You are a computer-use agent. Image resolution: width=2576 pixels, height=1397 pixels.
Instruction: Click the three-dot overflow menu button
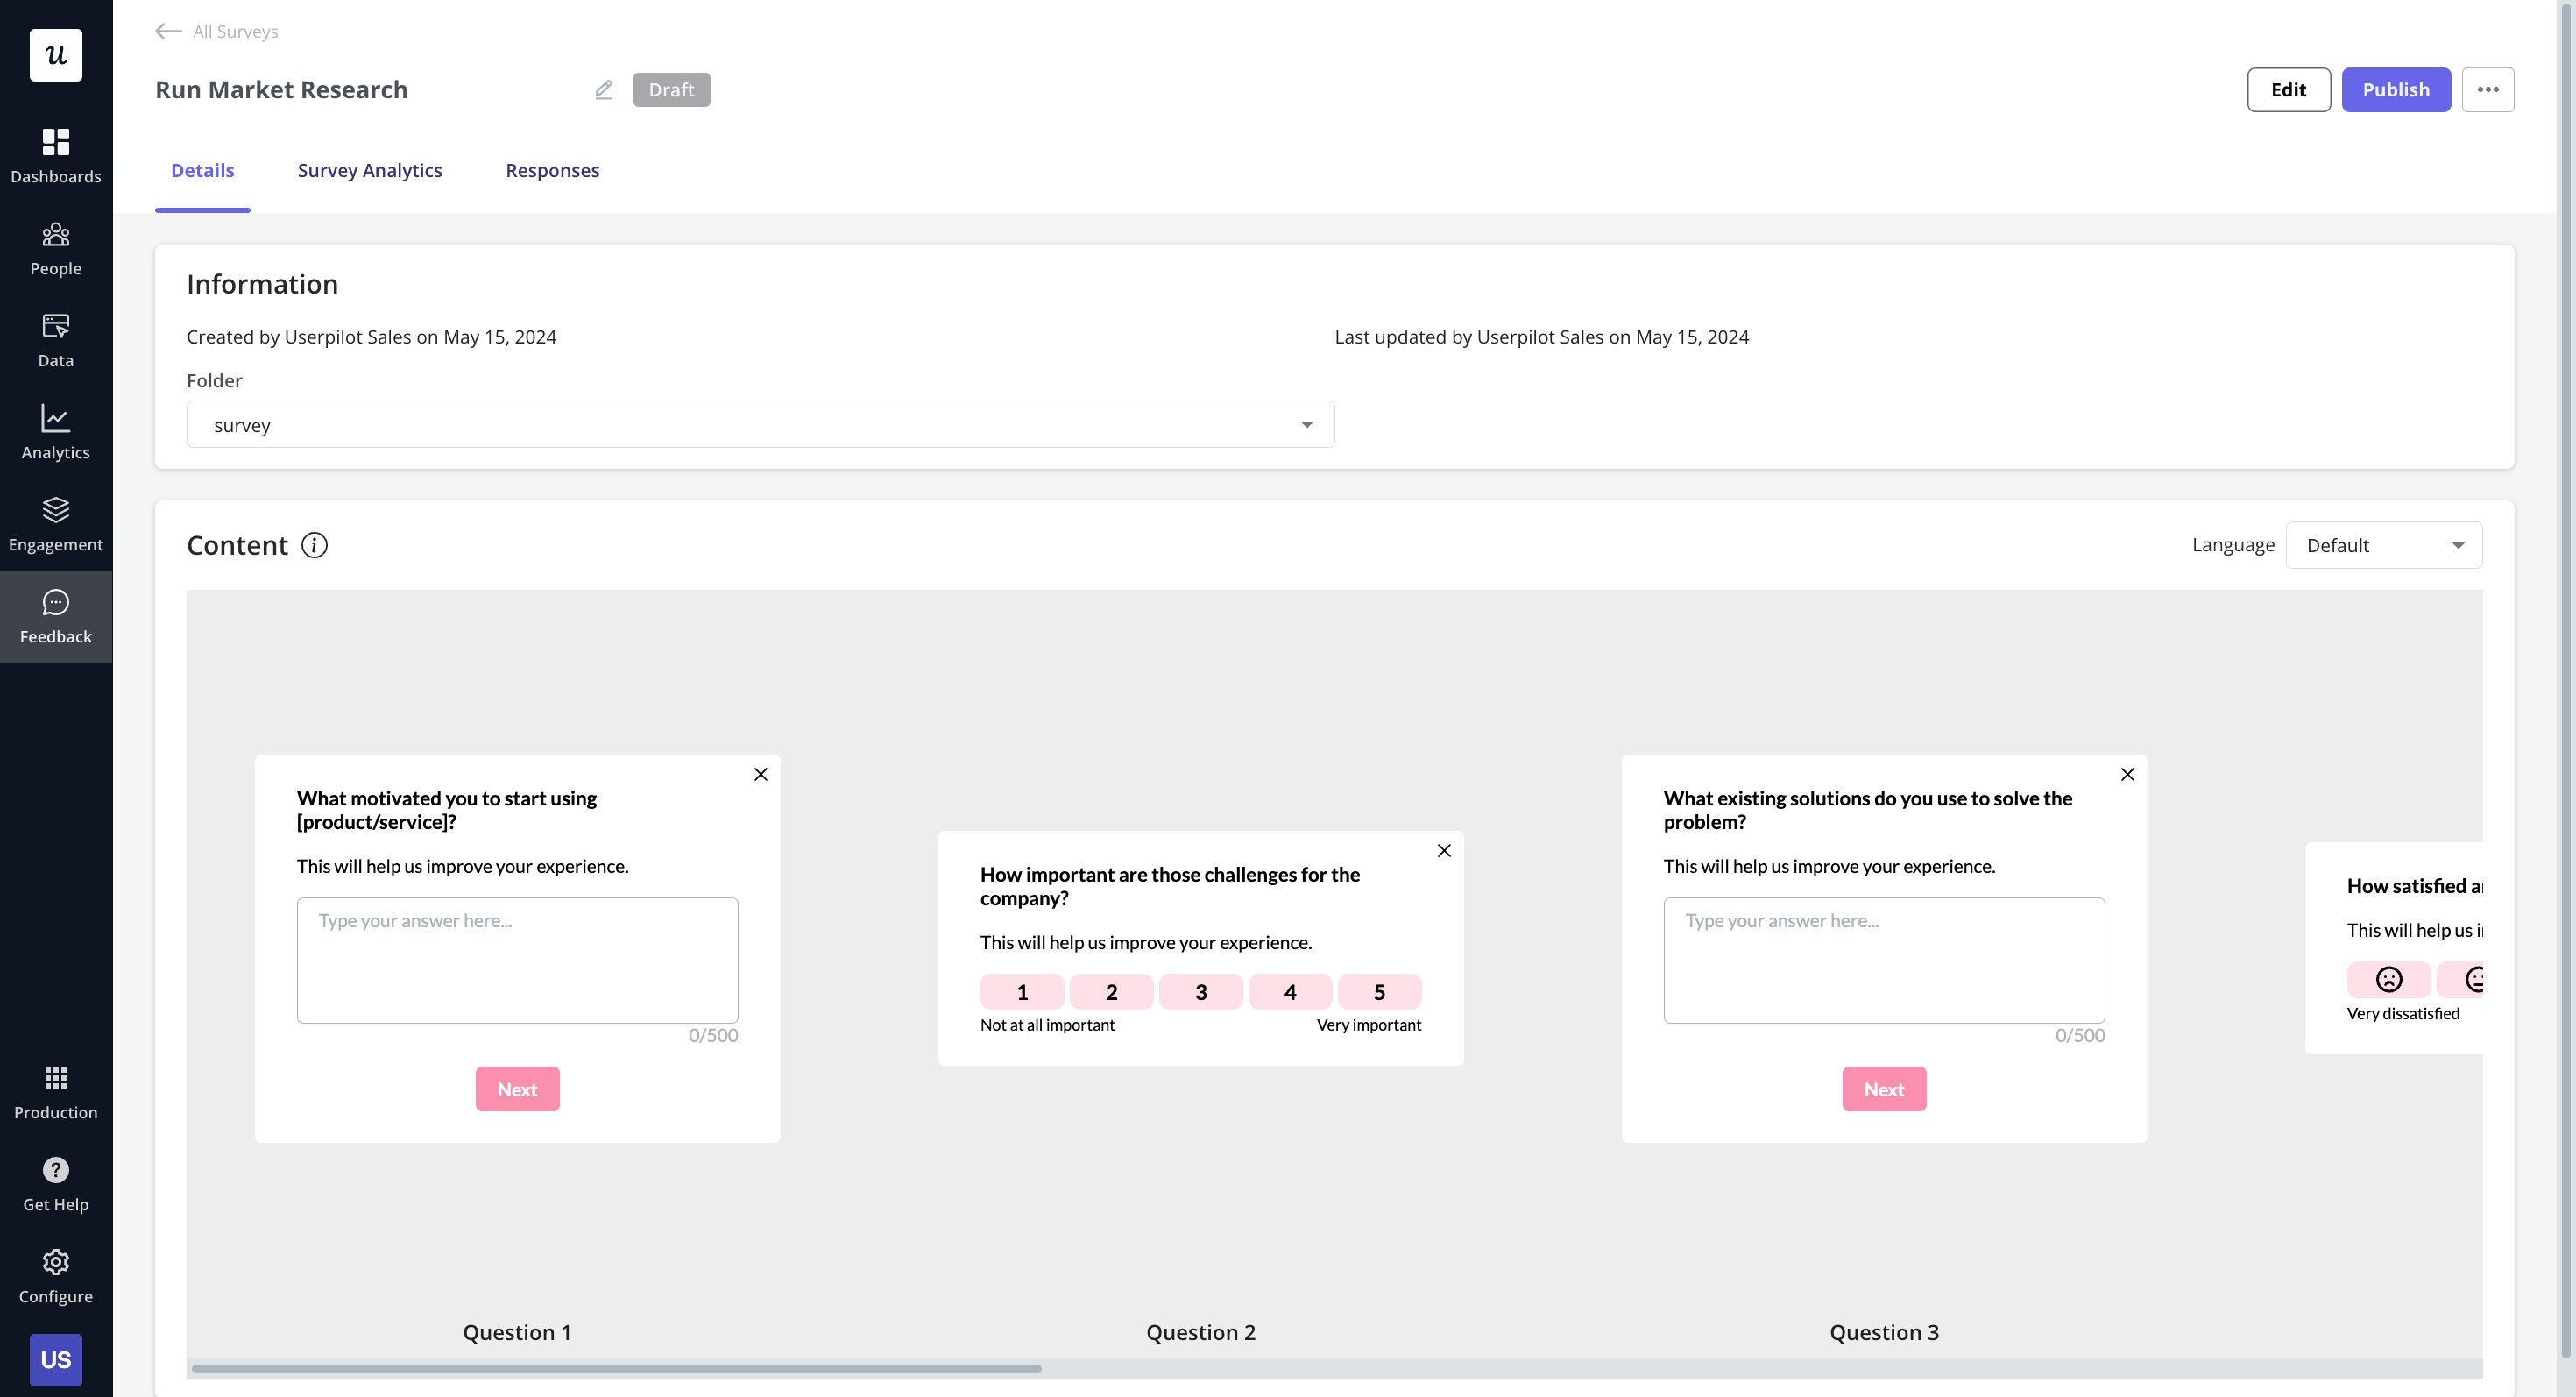pos(2488,89)
